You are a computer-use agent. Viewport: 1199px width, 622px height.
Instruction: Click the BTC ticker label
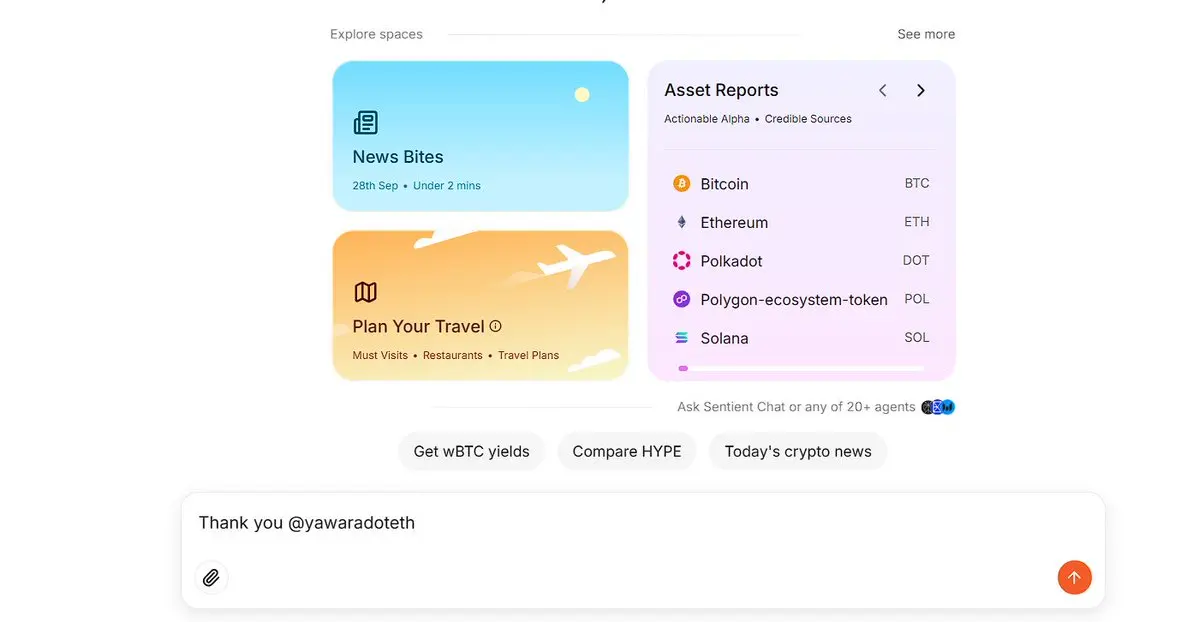tap(917, 184)
